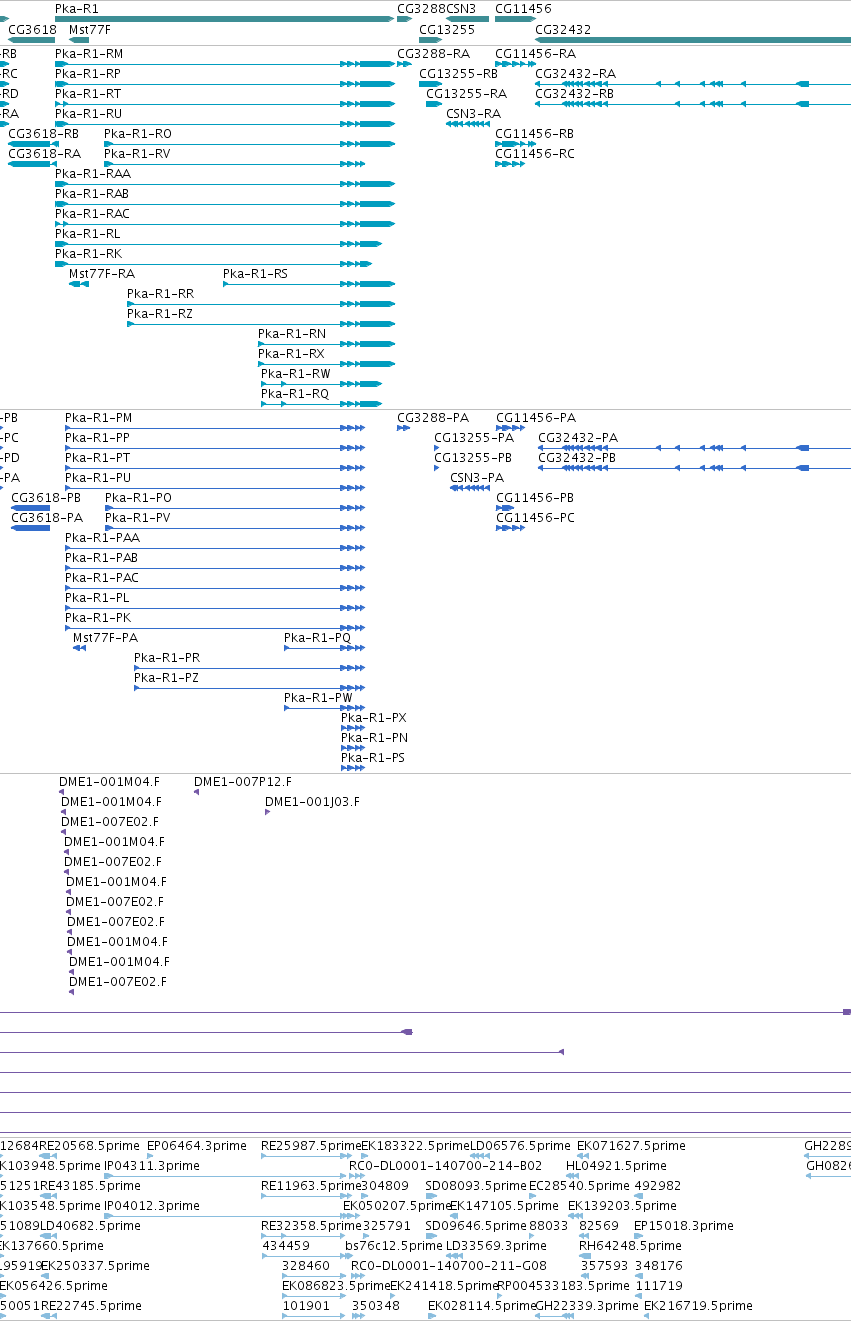Click the Mst77F gene label in top track

[90, 30]
